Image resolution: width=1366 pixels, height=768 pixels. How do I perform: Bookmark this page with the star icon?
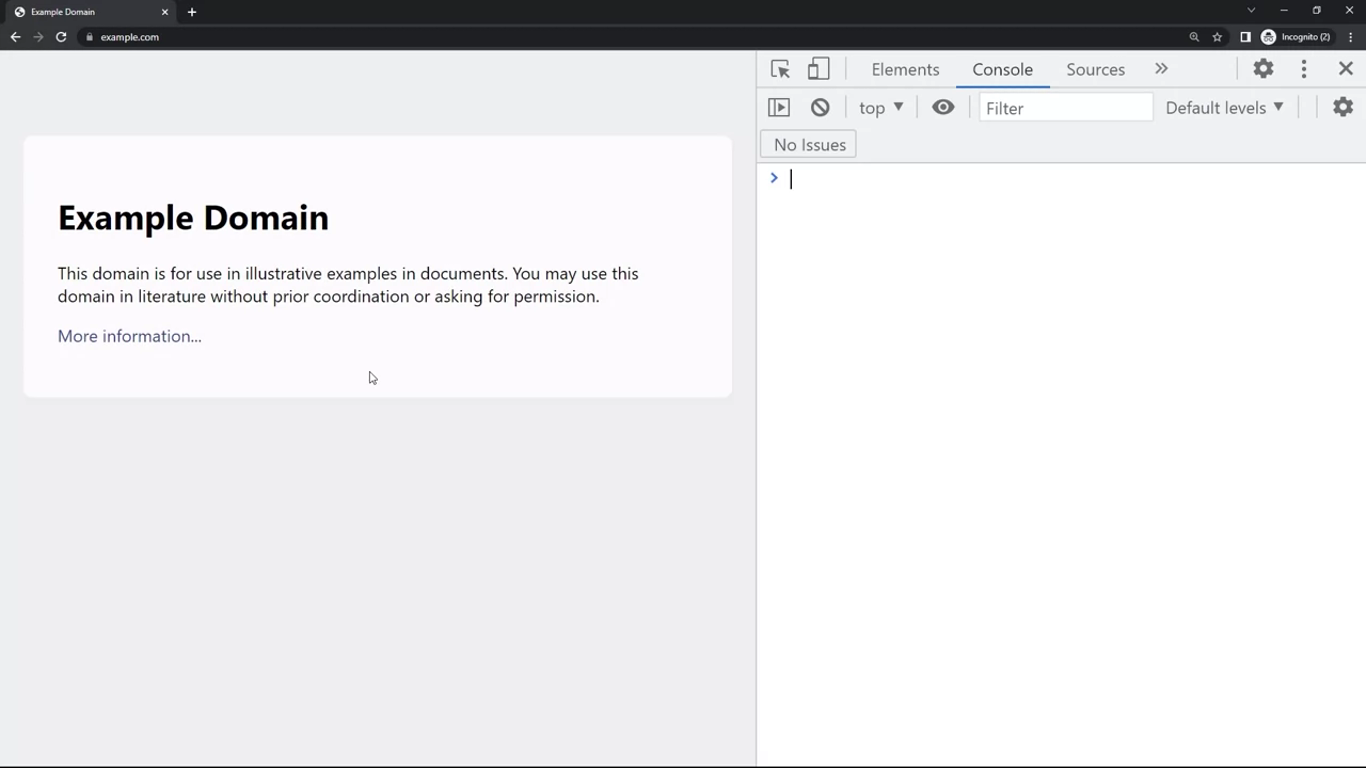[1217, 37]
